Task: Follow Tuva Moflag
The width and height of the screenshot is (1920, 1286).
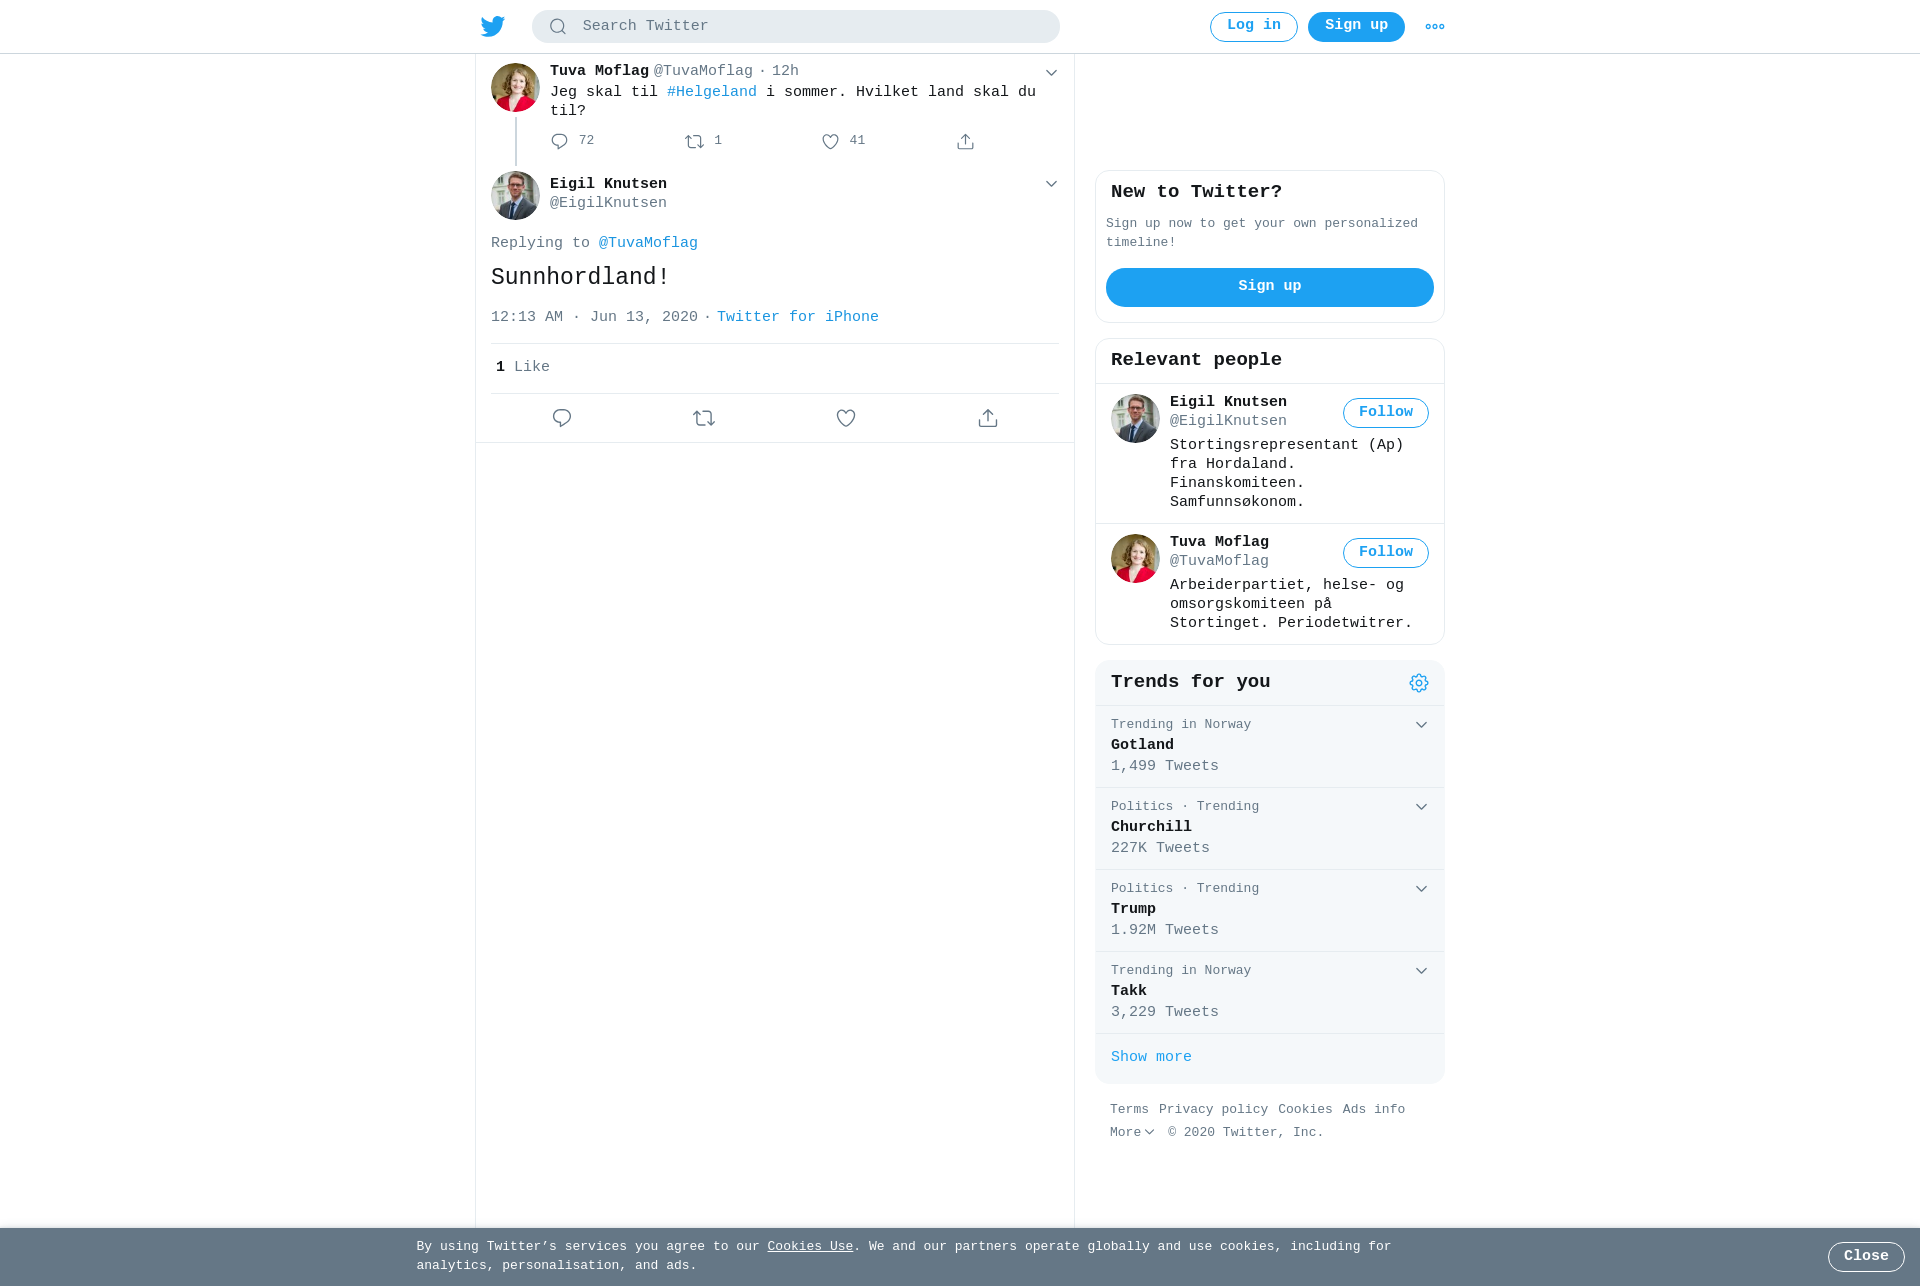Action: coord(1386,553)
